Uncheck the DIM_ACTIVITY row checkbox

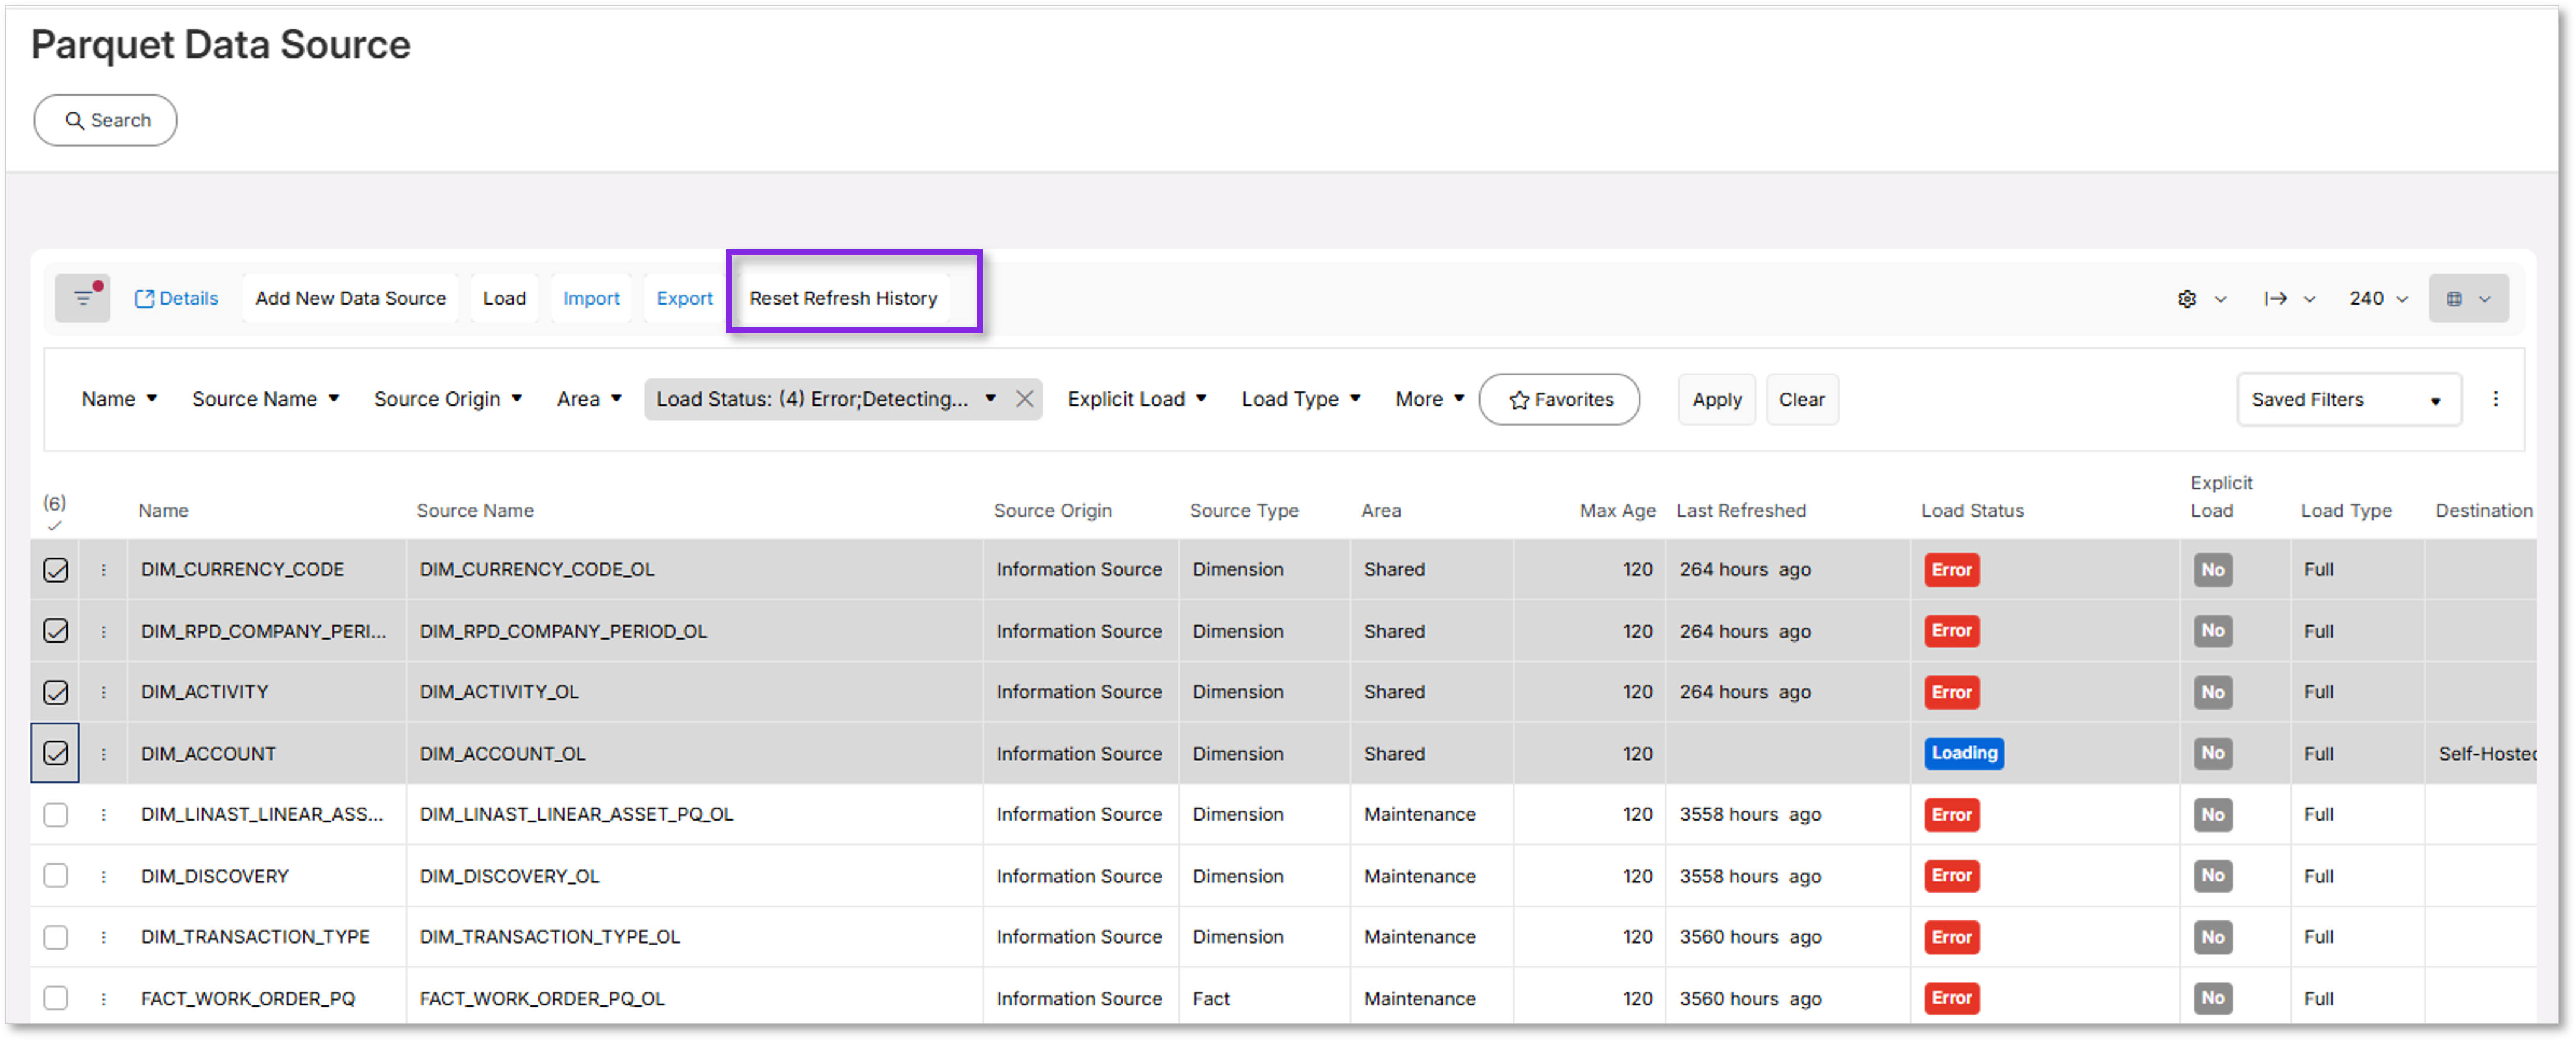[56, 693]
